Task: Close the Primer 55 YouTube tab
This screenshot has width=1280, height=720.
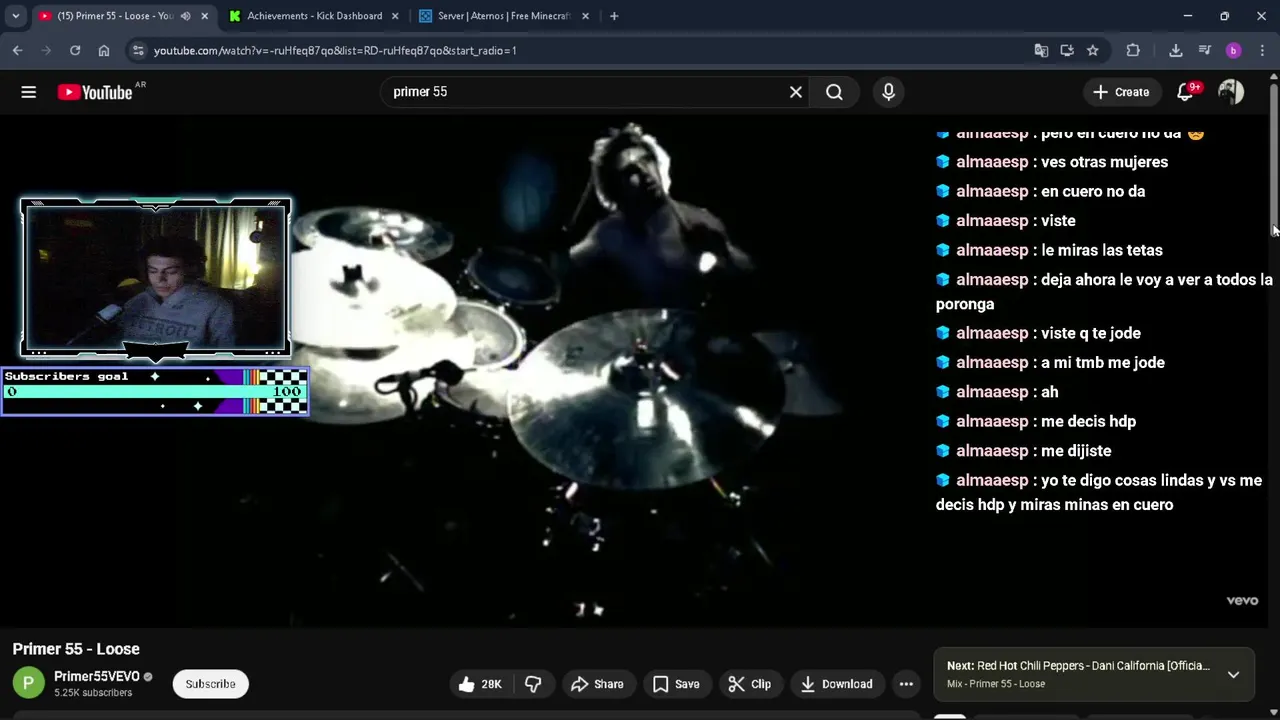Action: pyautogui.click(x=205, y=16)
